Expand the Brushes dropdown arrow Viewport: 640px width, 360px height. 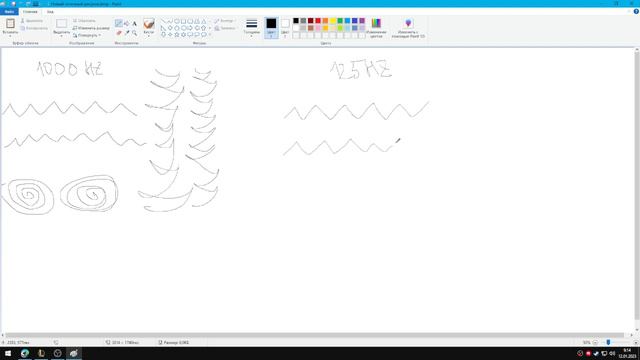(x=149, y=36)
